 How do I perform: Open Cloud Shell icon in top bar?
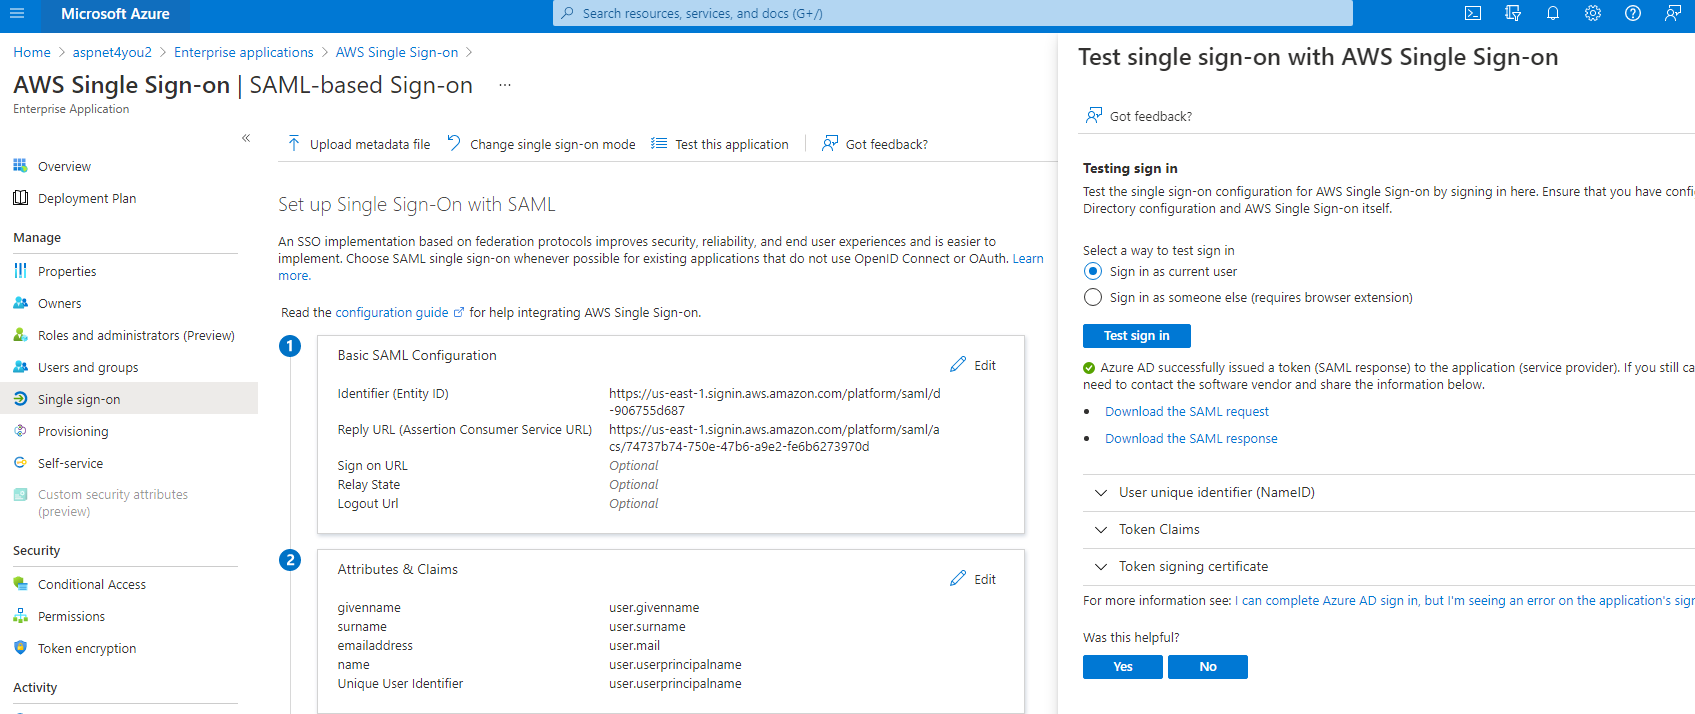click(x=1473, y=14)
